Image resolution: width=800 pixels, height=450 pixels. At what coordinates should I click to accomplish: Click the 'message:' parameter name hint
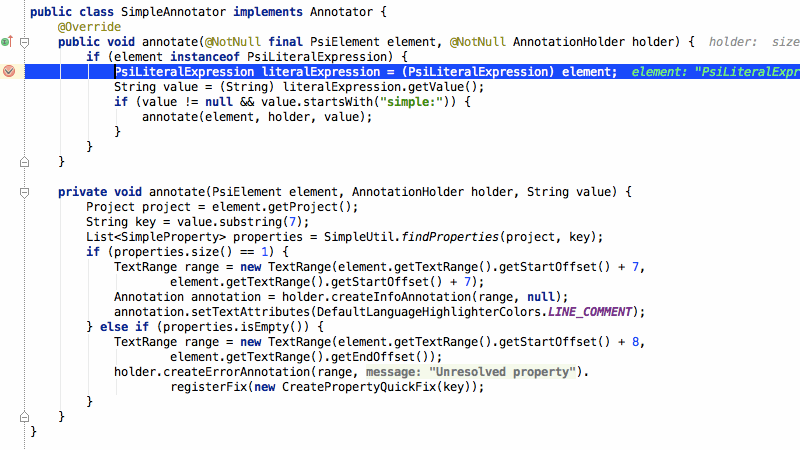[x=394, y=372]
